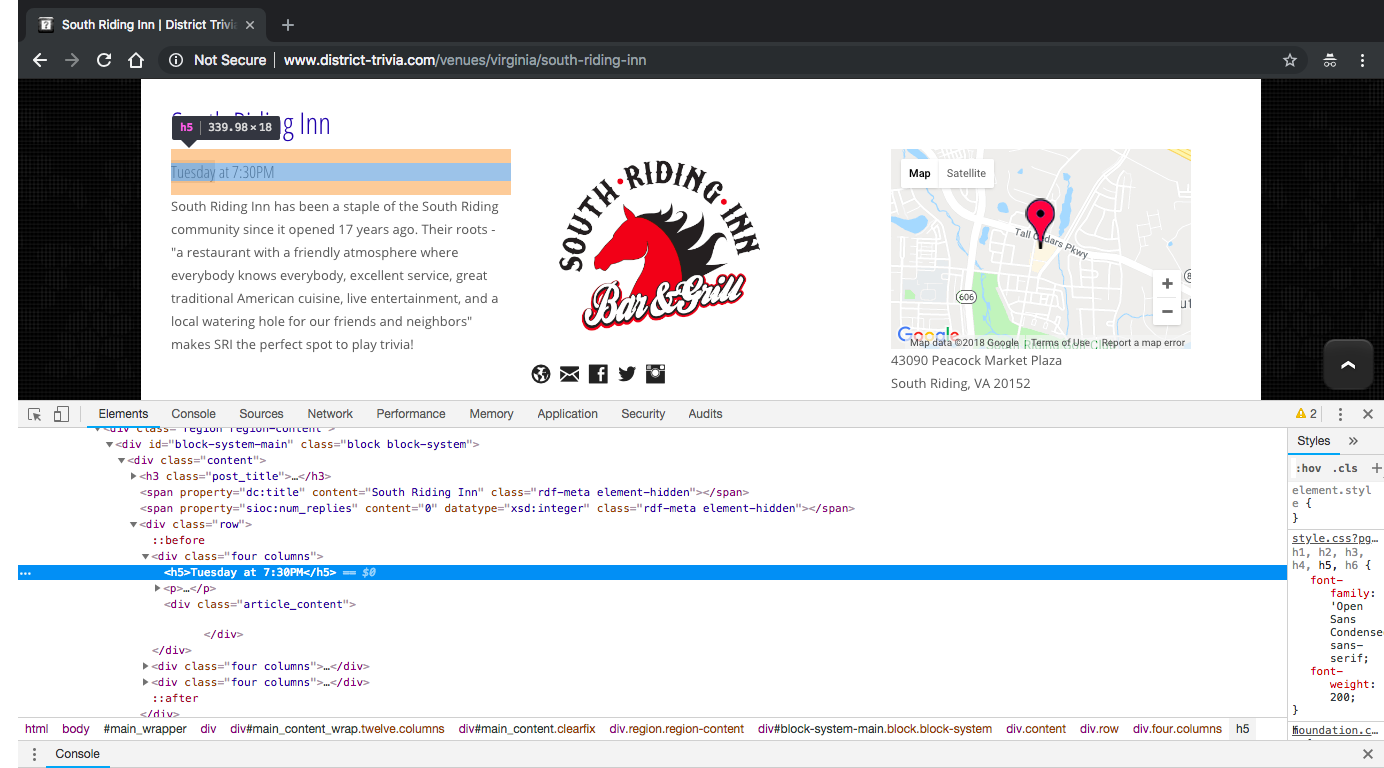
Task: Open a new browser tab
Action: pyautogui.click(x=288, y=25)
